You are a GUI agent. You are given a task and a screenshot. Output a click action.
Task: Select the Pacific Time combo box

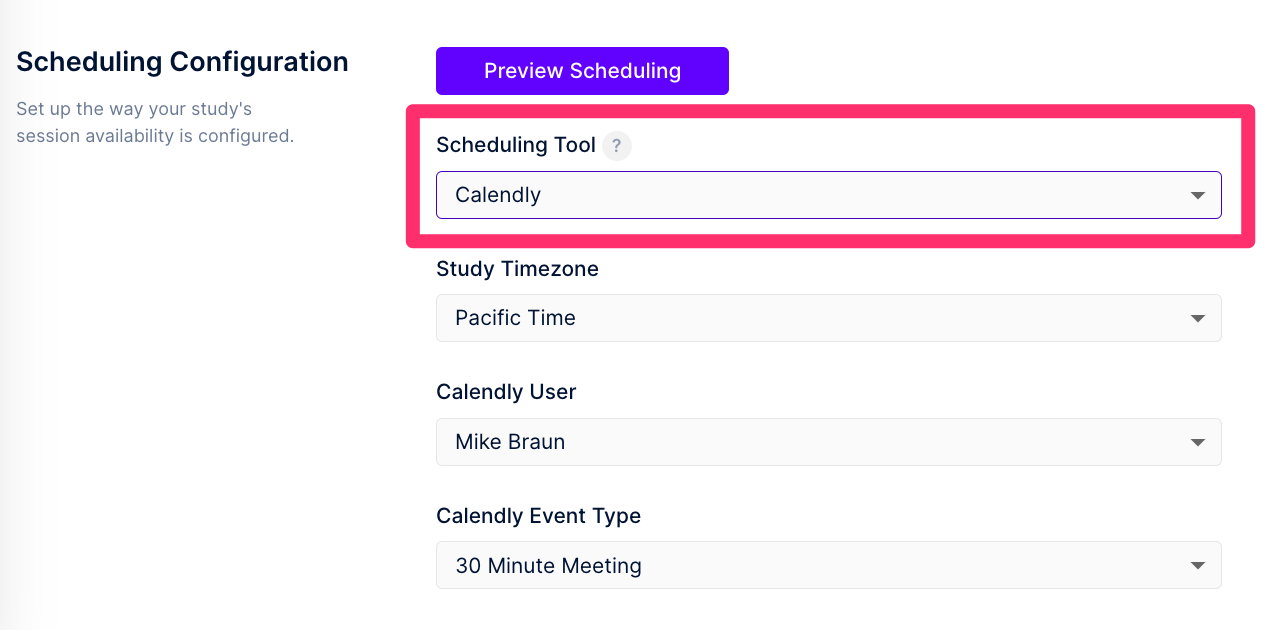828,318
